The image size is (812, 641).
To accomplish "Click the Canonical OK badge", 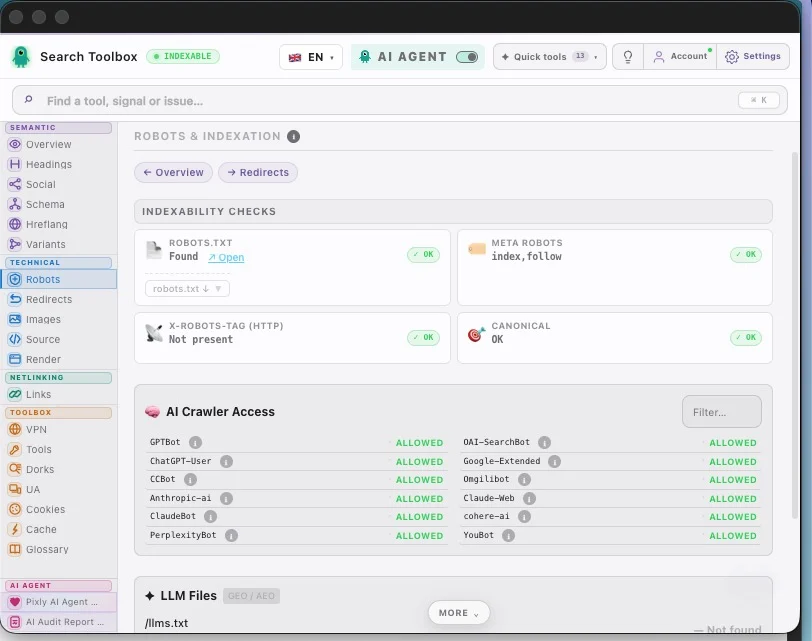I will click(746, 338).
